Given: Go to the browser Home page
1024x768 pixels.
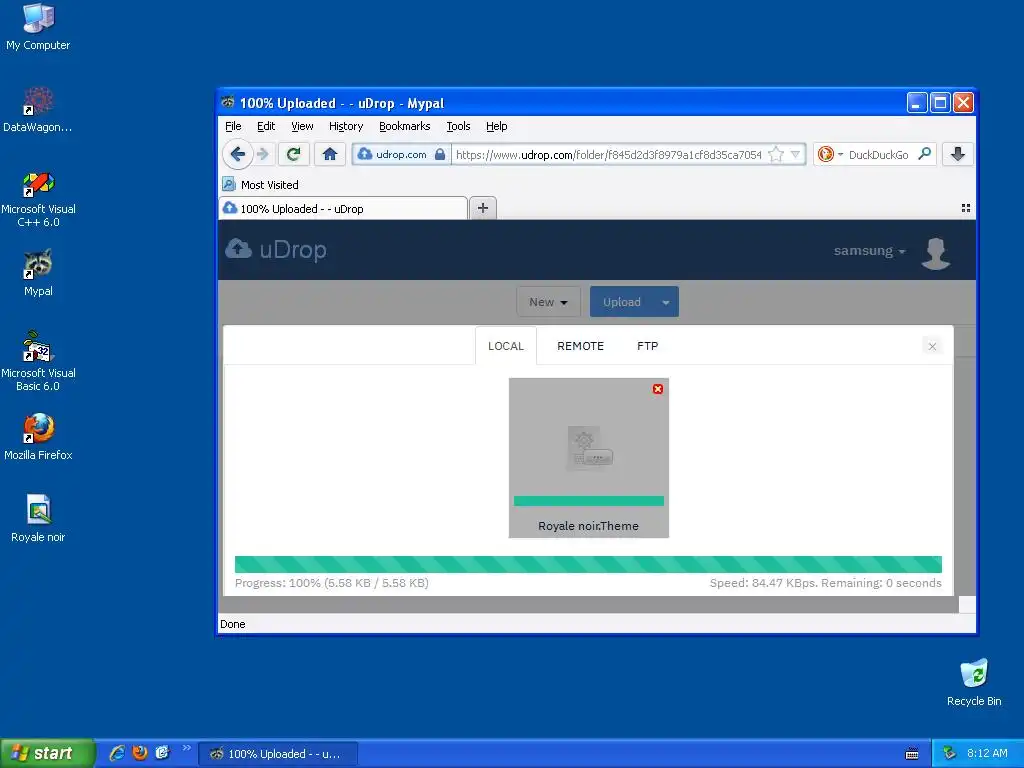Looking at the screenshot, I should 330,154.
